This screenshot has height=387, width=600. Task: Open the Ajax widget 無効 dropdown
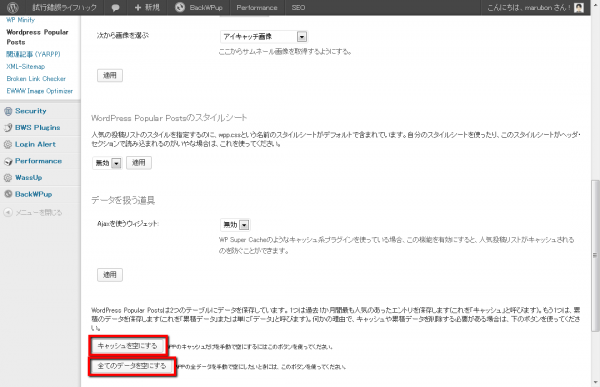235,225
